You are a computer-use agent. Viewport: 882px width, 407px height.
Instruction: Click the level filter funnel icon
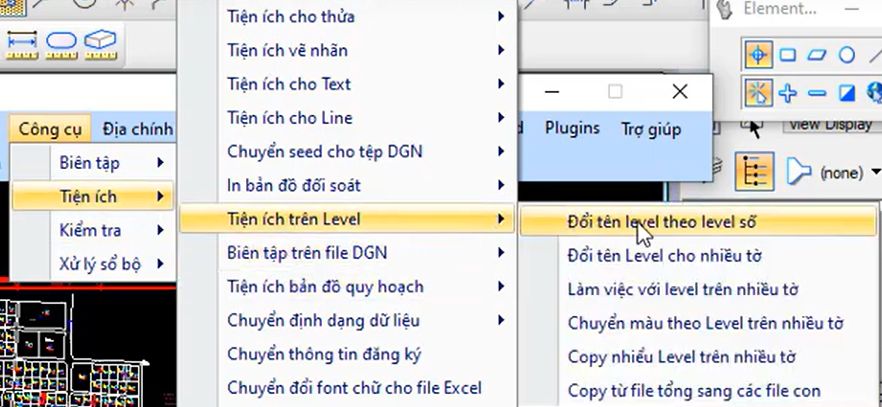(x=798, y=171)
